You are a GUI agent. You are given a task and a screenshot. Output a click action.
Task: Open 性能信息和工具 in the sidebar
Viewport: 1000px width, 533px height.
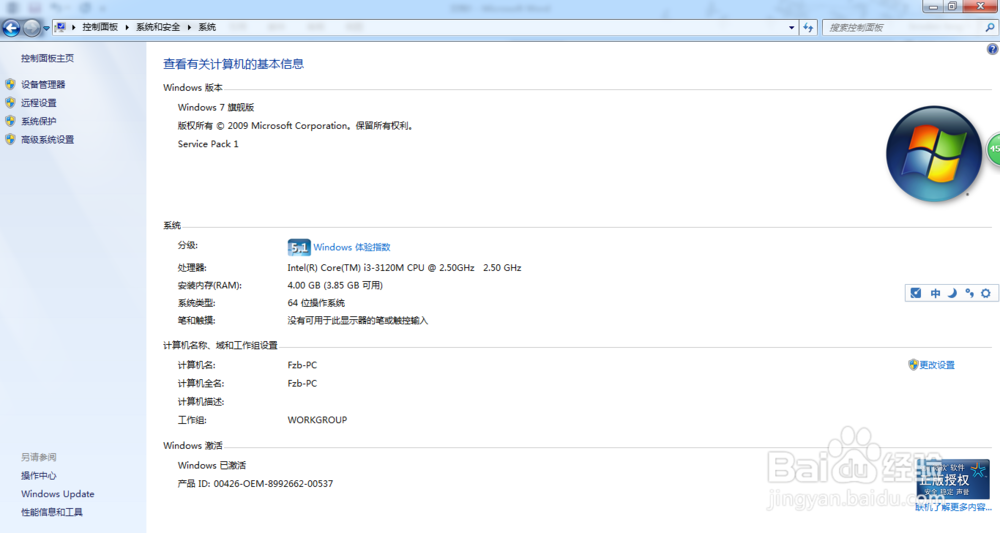pos(52,512)
